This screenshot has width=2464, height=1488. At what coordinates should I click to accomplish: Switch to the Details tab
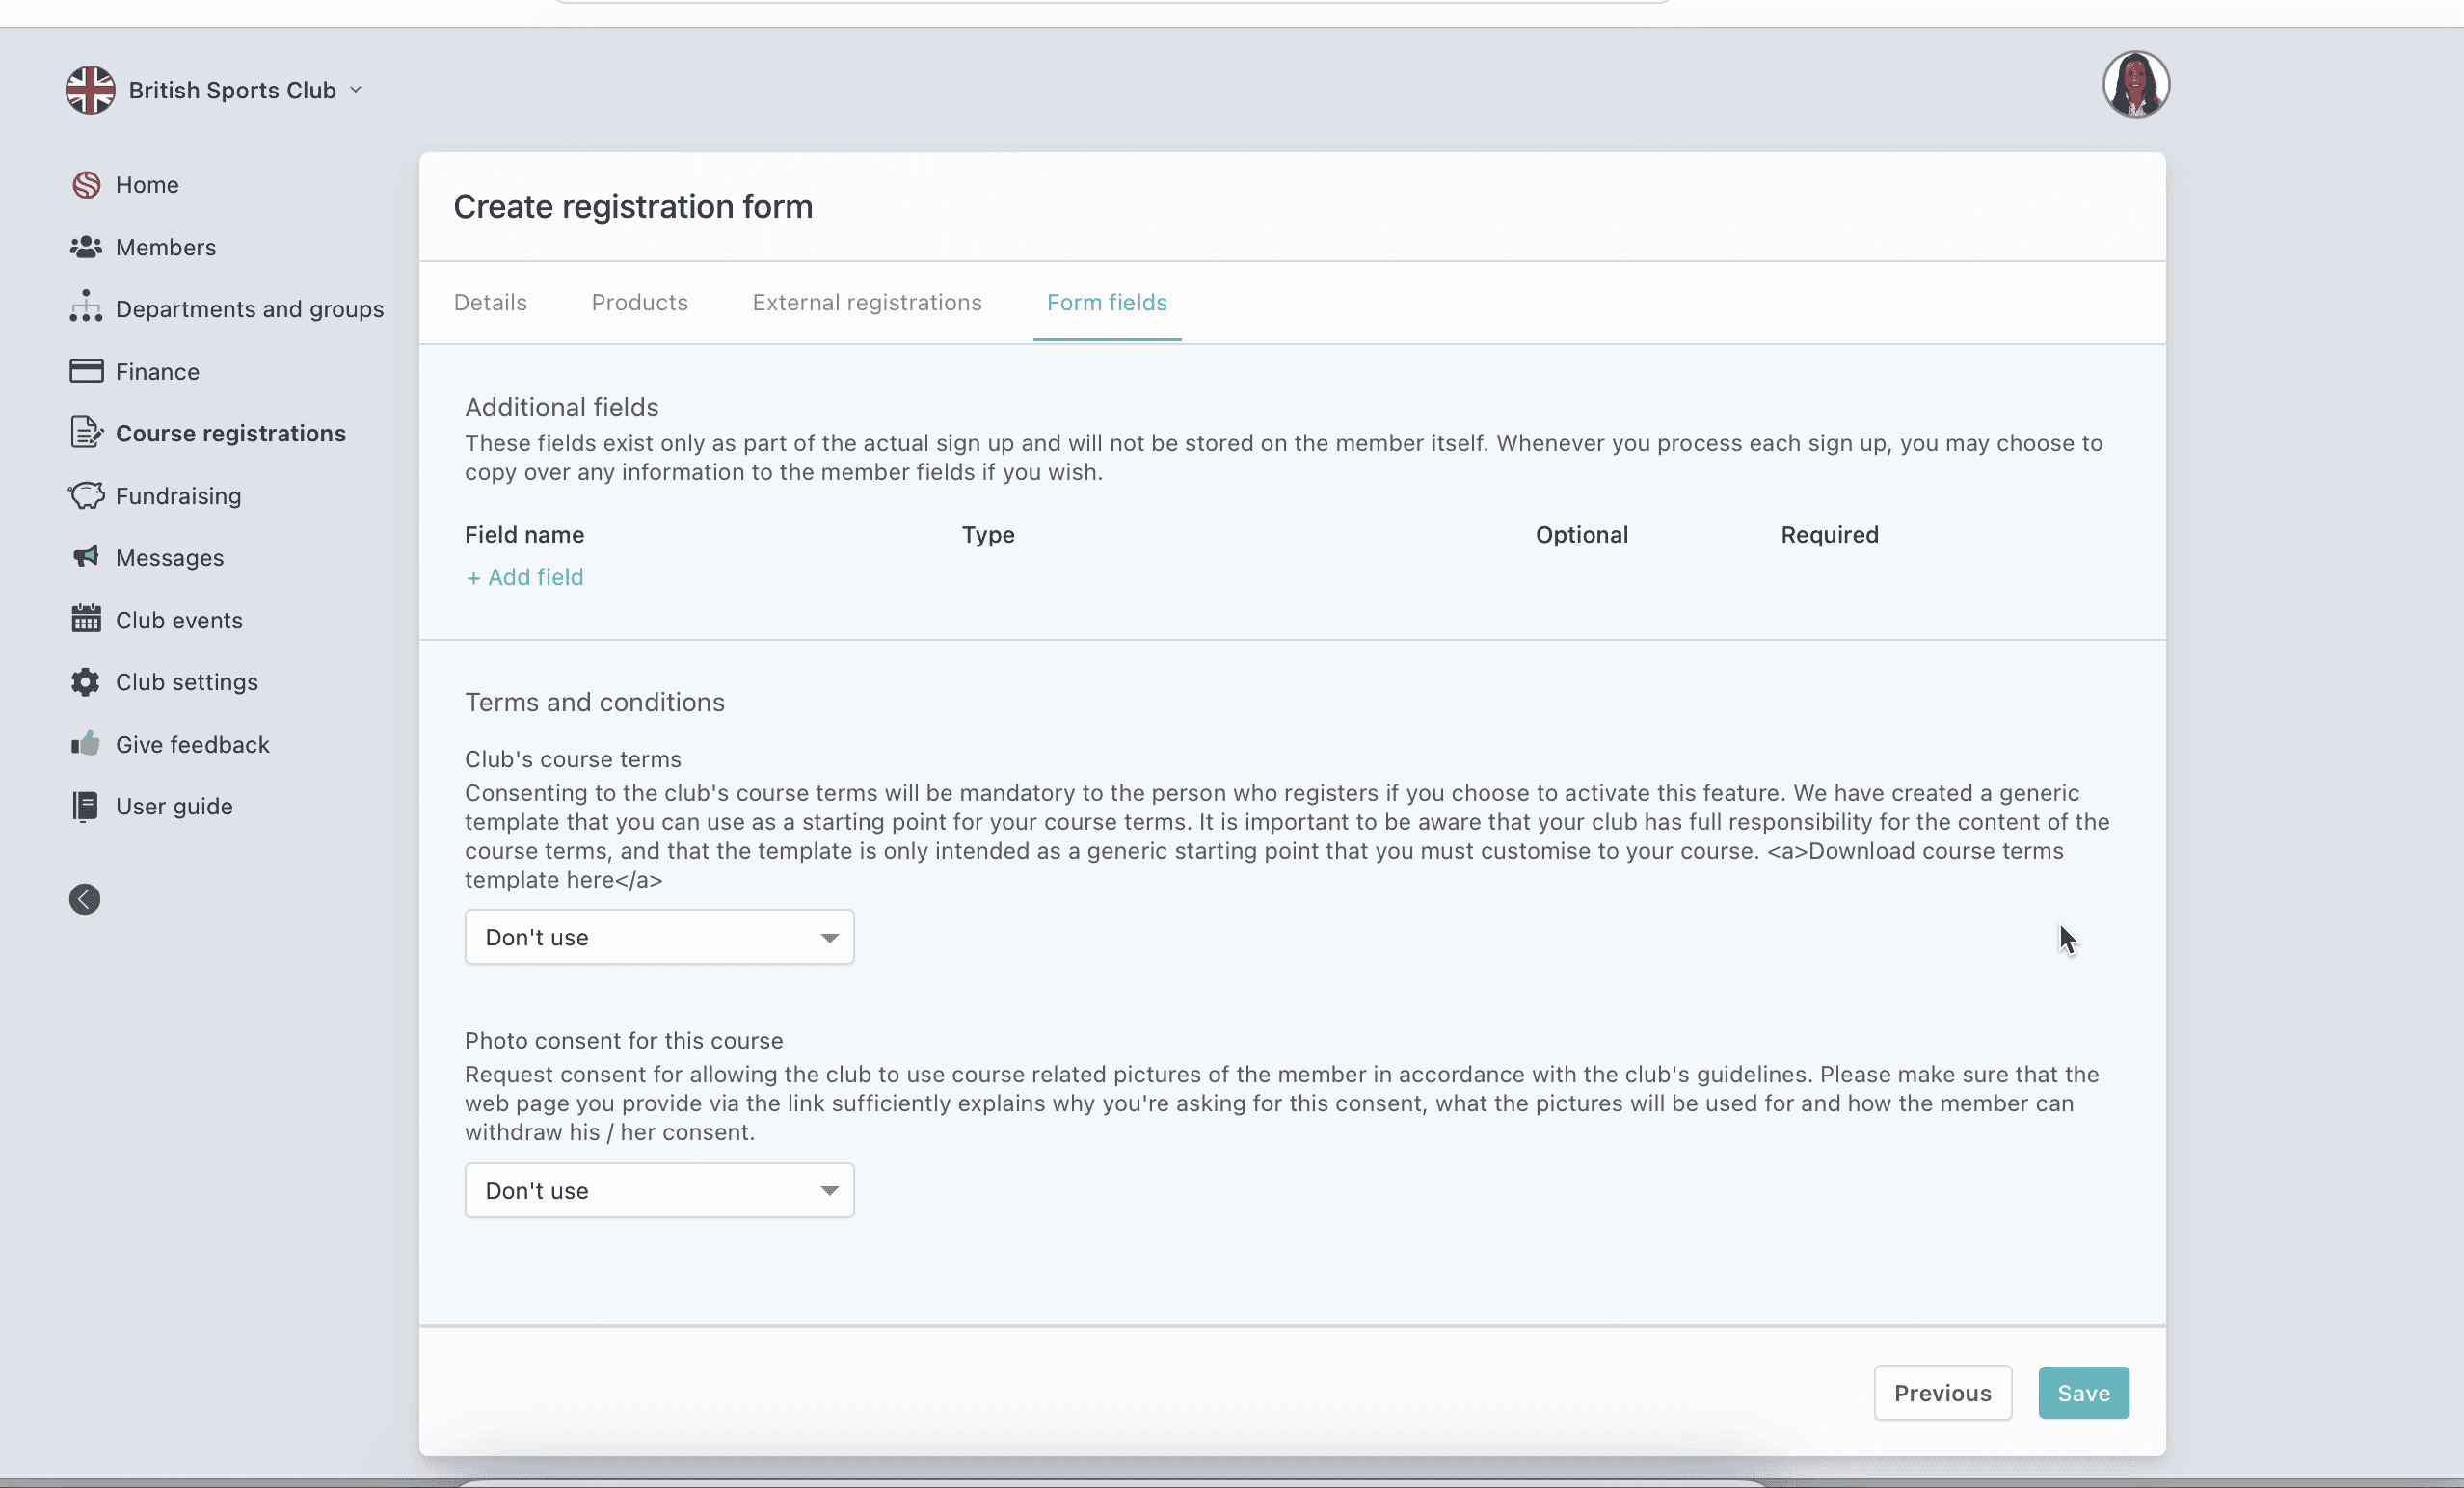pos(490,302)
